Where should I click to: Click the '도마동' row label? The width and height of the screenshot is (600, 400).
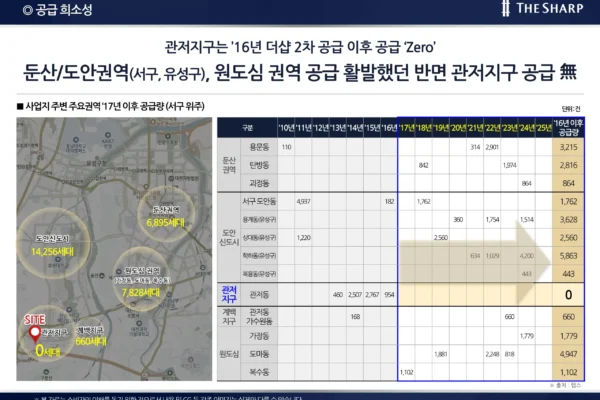pyautogui.click(x=259, y=354)
